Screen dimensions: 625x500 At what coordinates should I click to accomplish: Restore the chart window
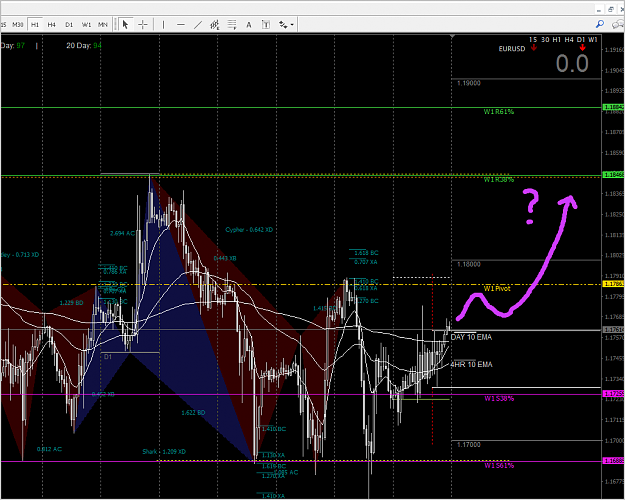pyautogui.click(x=611, y=10)
